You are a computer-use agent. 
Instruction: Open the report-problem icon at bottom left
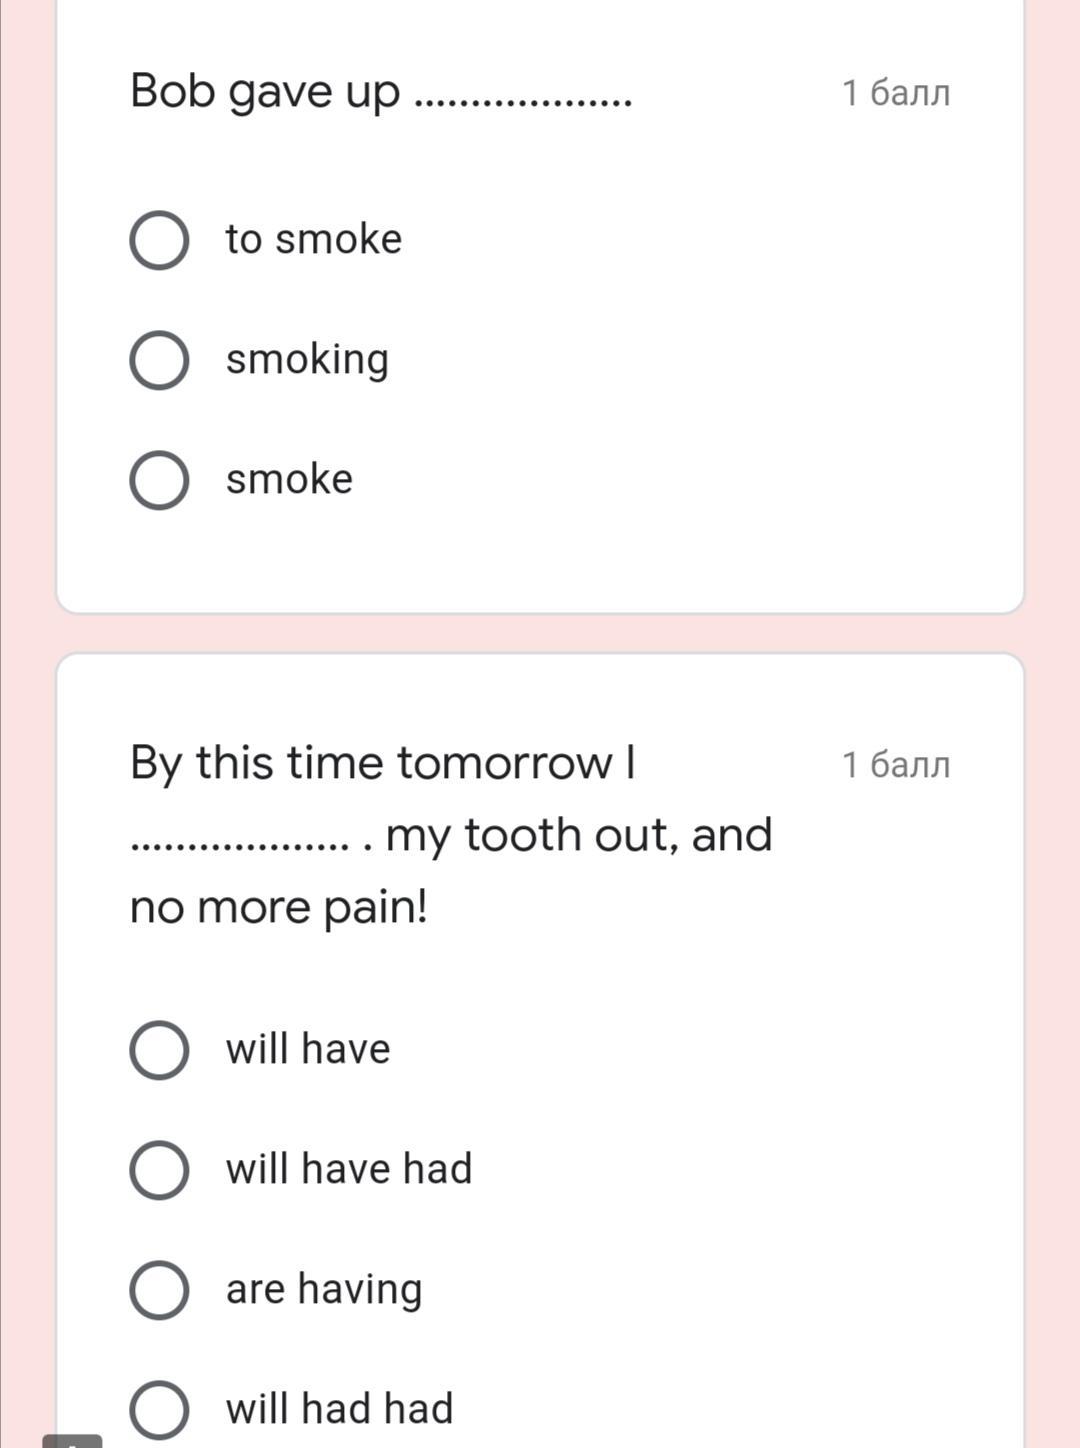pos(72,1441)
